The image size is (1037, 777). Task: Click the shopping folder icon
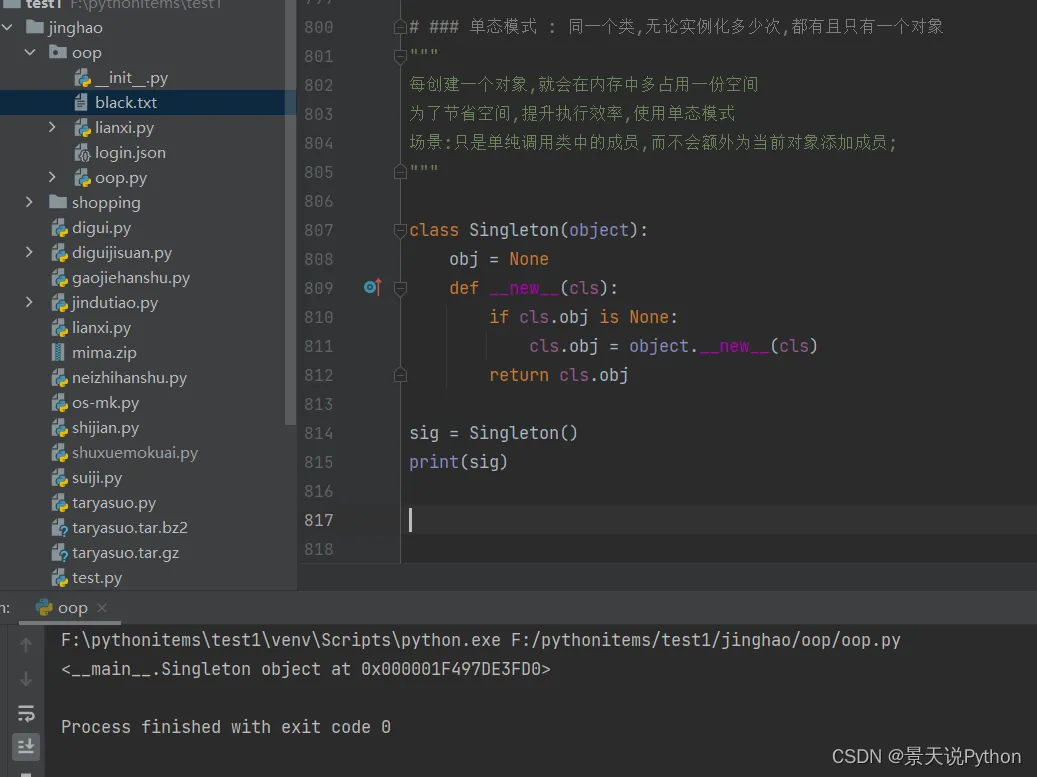pyautogui.click(x=58, y=203)
